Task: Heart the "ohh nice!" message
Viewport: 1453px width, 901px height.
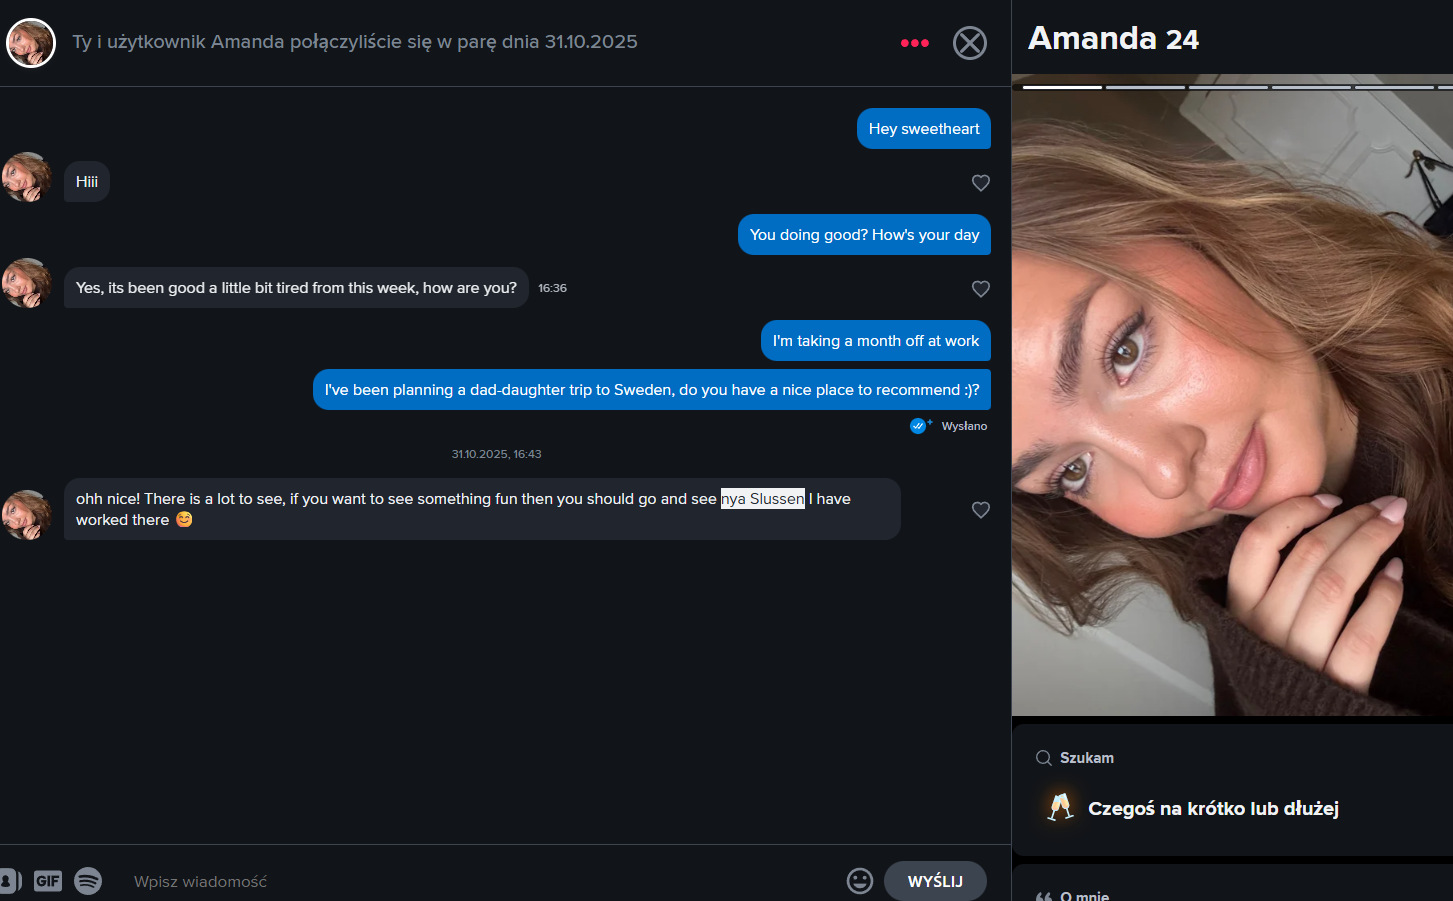Action: (981, 510)
